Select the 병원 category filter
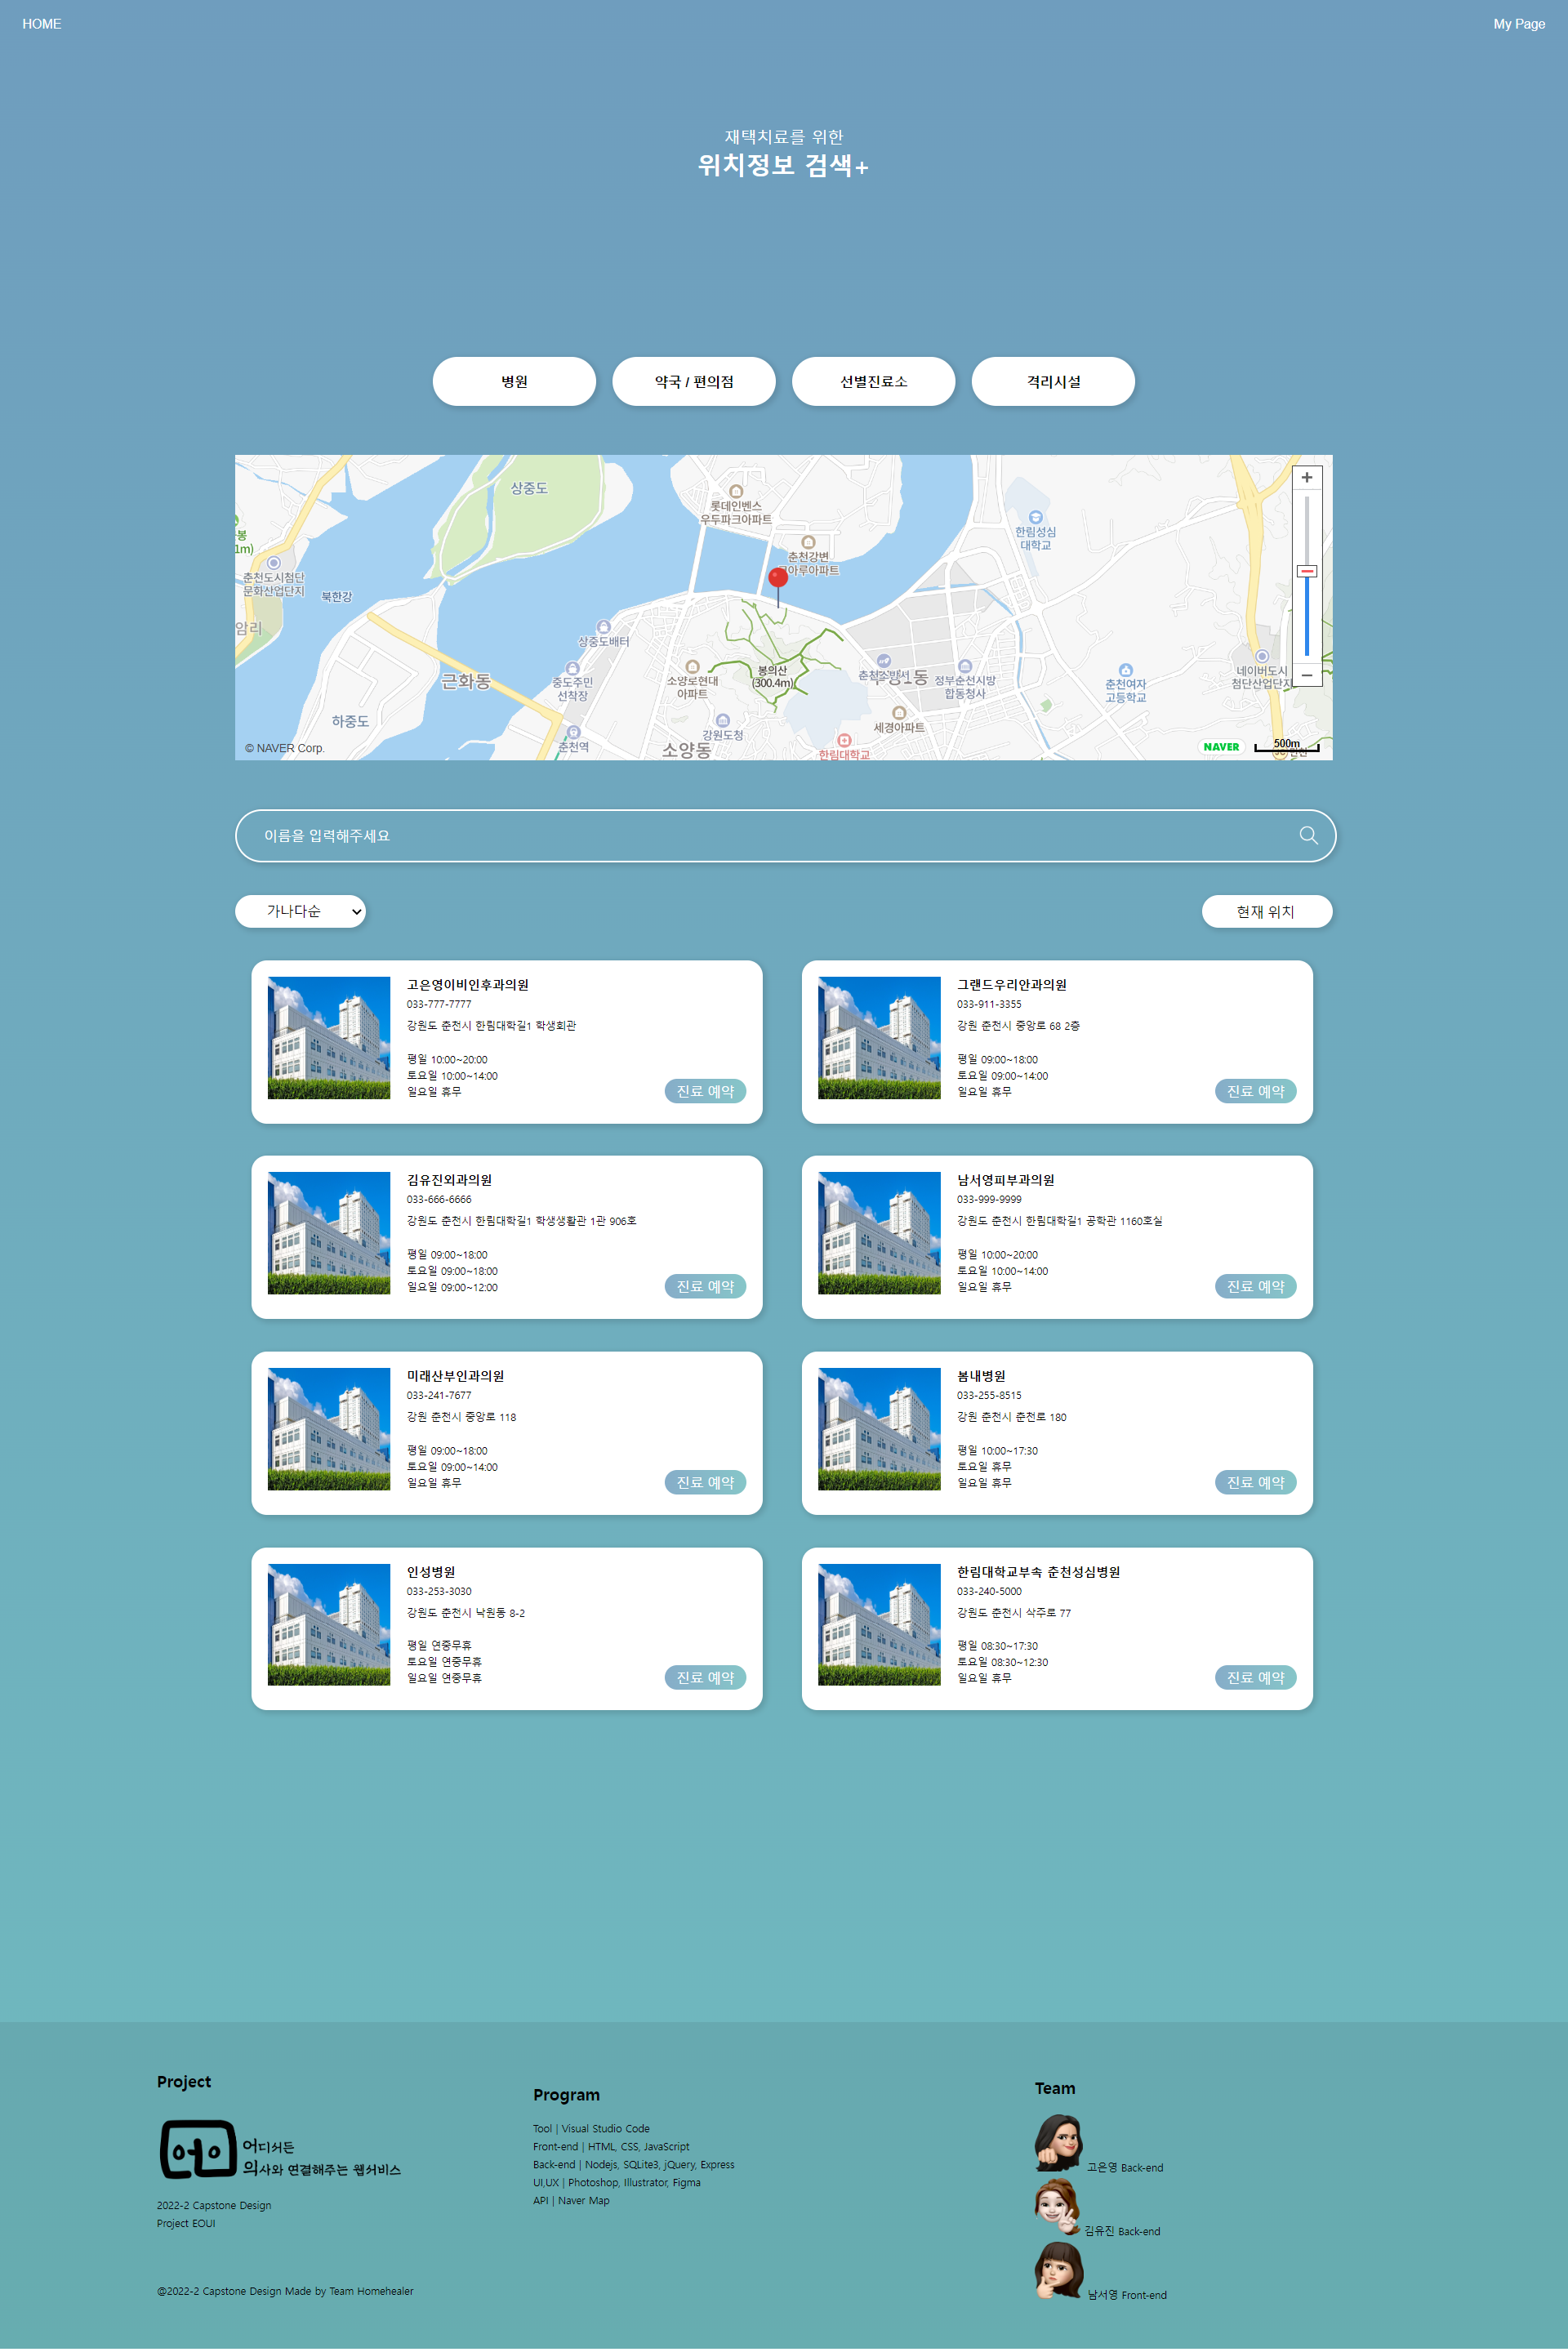The height and width of the screenshot is (2352, 1568). click(x=514, y=381)
